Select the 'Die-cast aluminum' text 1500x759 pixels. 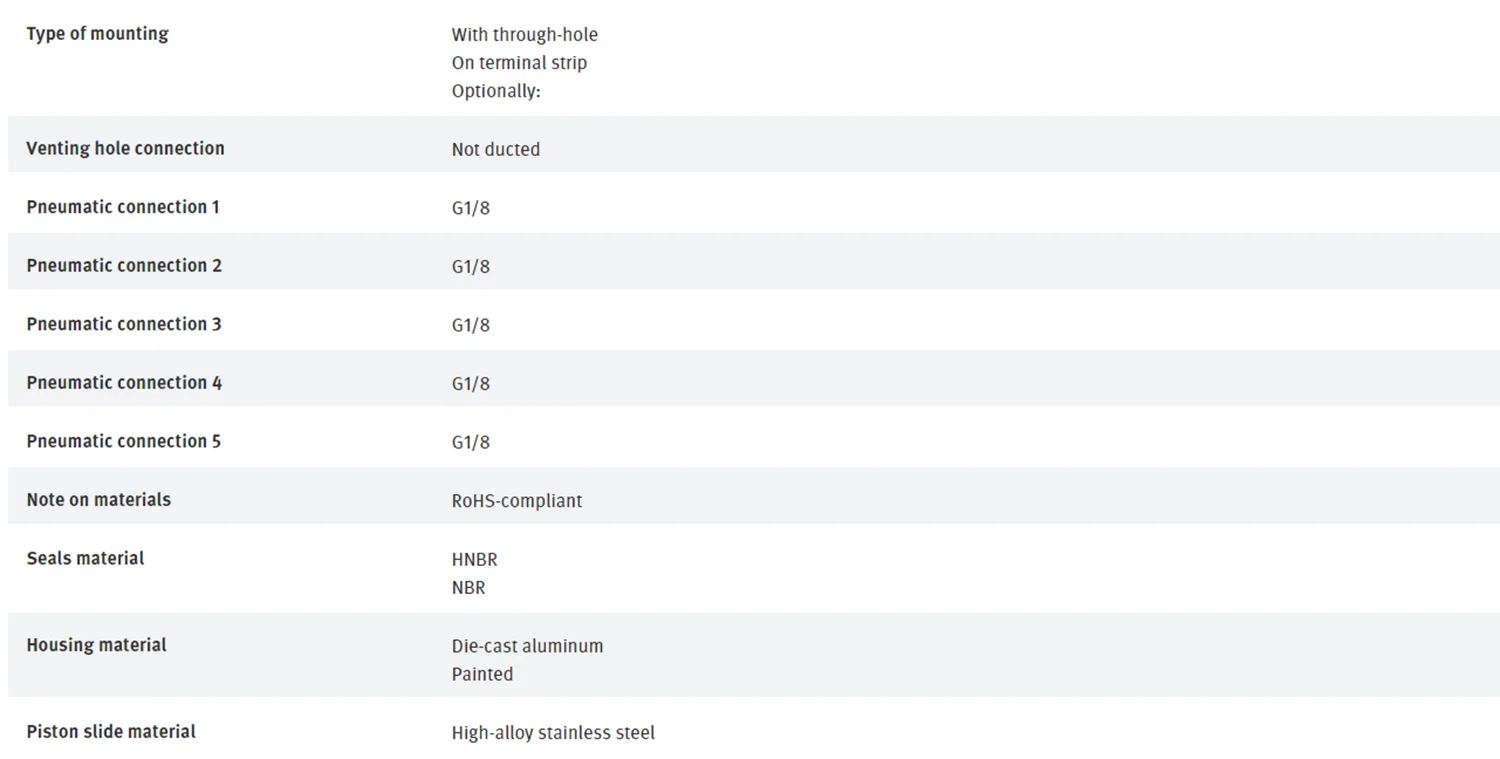click(x=528, y=646)
